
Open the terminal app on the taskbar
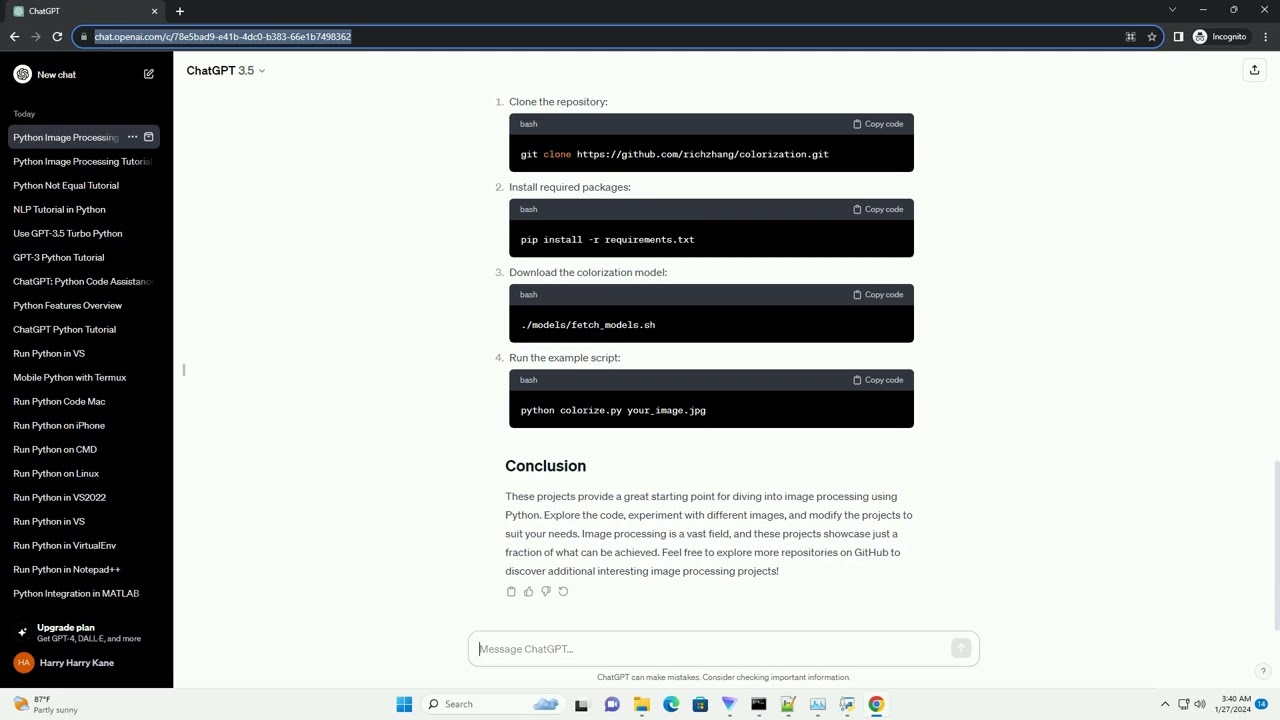coord(759,704)
